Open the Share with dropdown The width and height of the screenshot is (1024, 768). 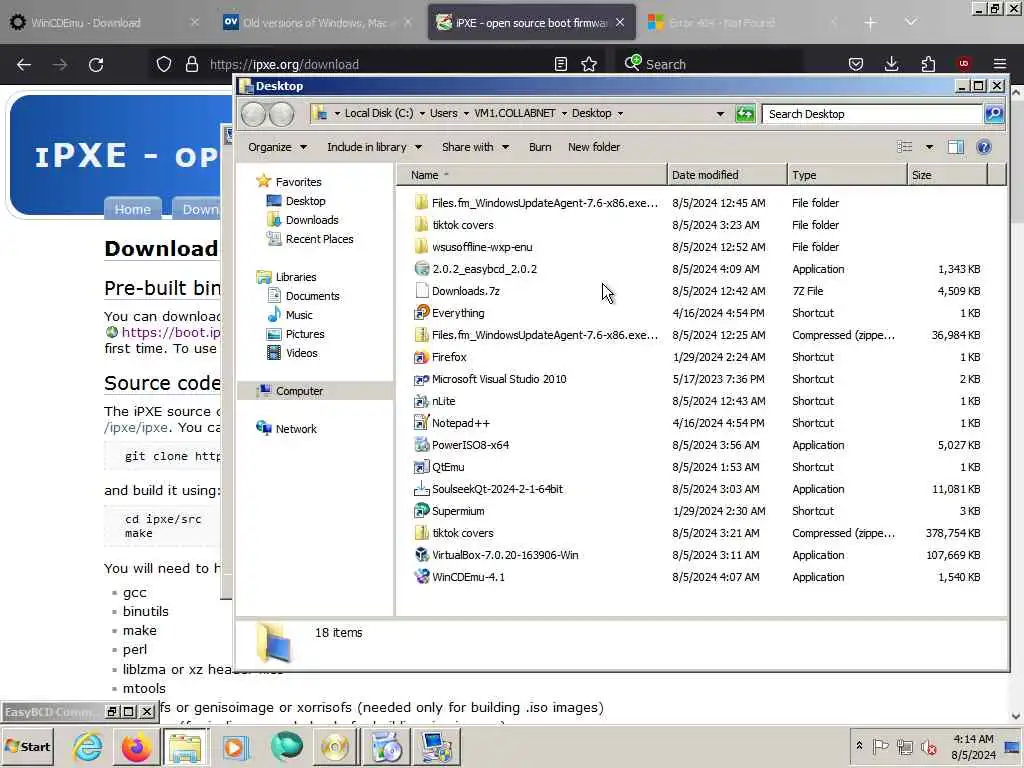click(475, 147)
